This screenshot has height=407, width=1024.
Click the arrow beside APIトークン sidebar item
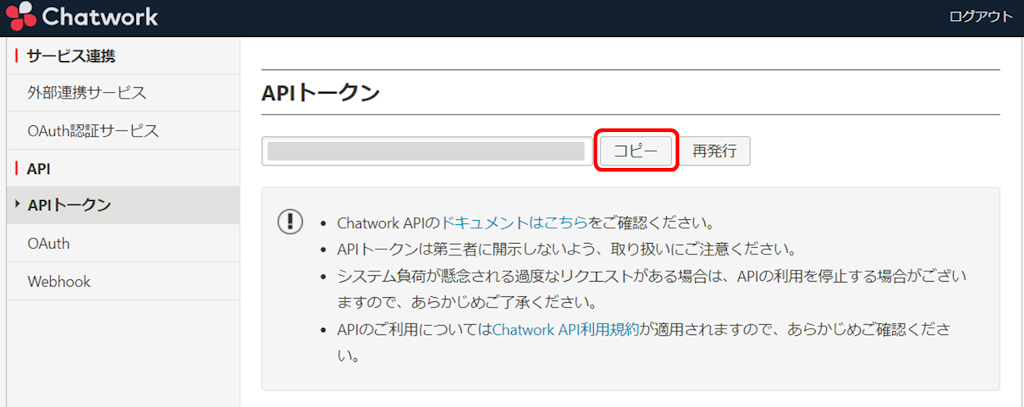[17, 205]
